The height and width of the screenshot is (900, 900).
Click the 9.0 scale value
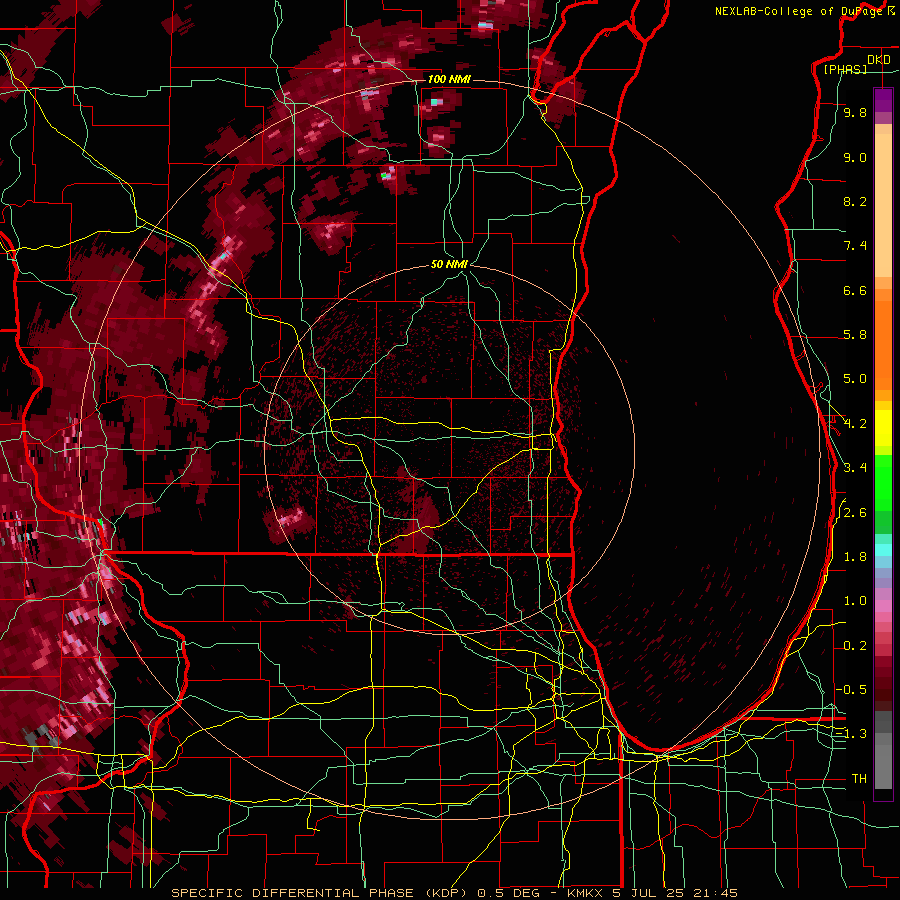(x=855, y=157)
